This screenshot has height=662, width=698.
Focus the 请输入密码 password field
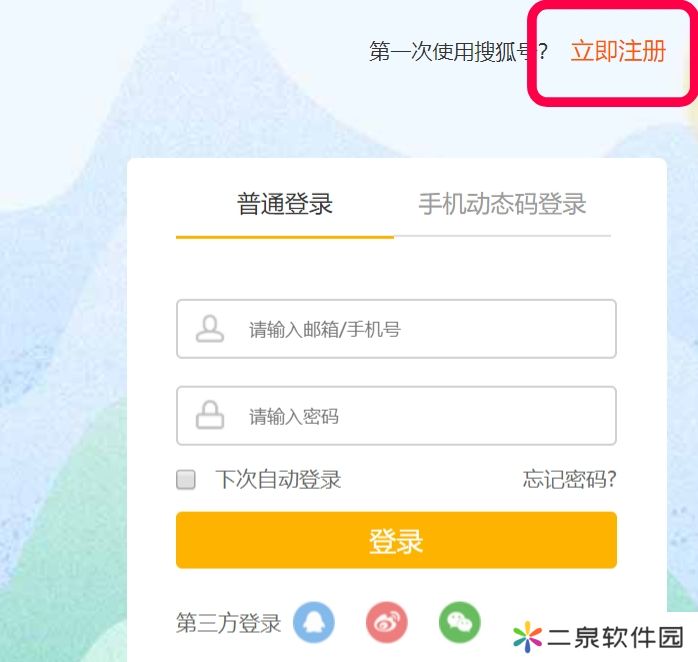pos(396,415)
